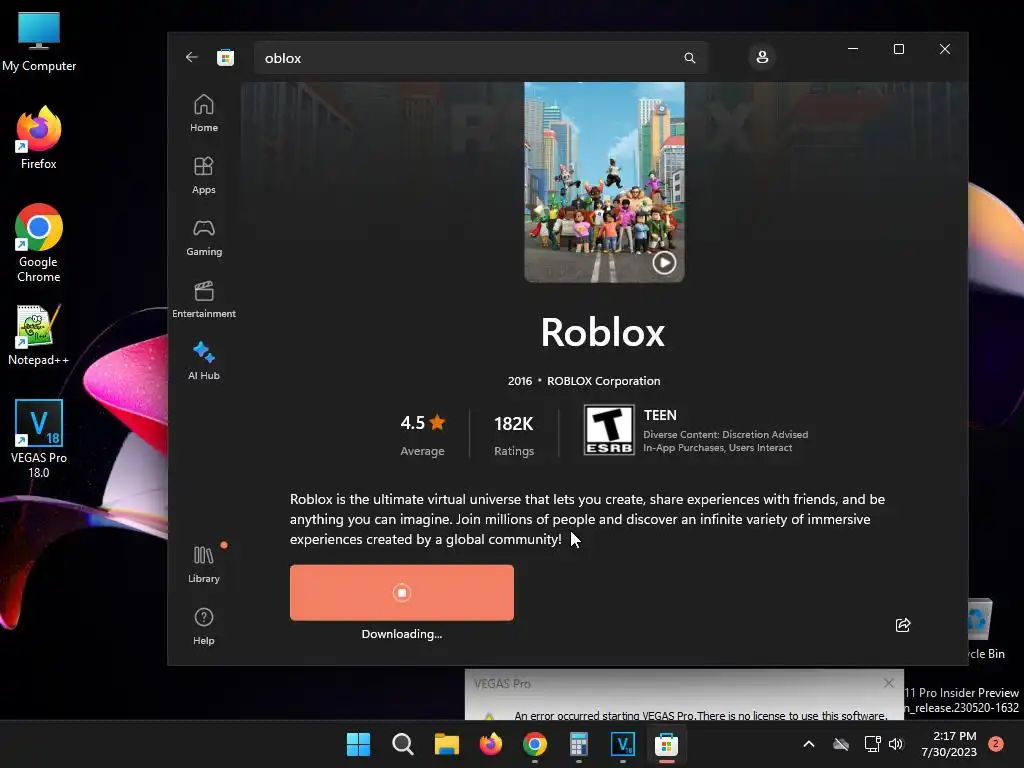Open Home in the Store sidebar
Viewport: 1024px width, 768px height.
204,114
